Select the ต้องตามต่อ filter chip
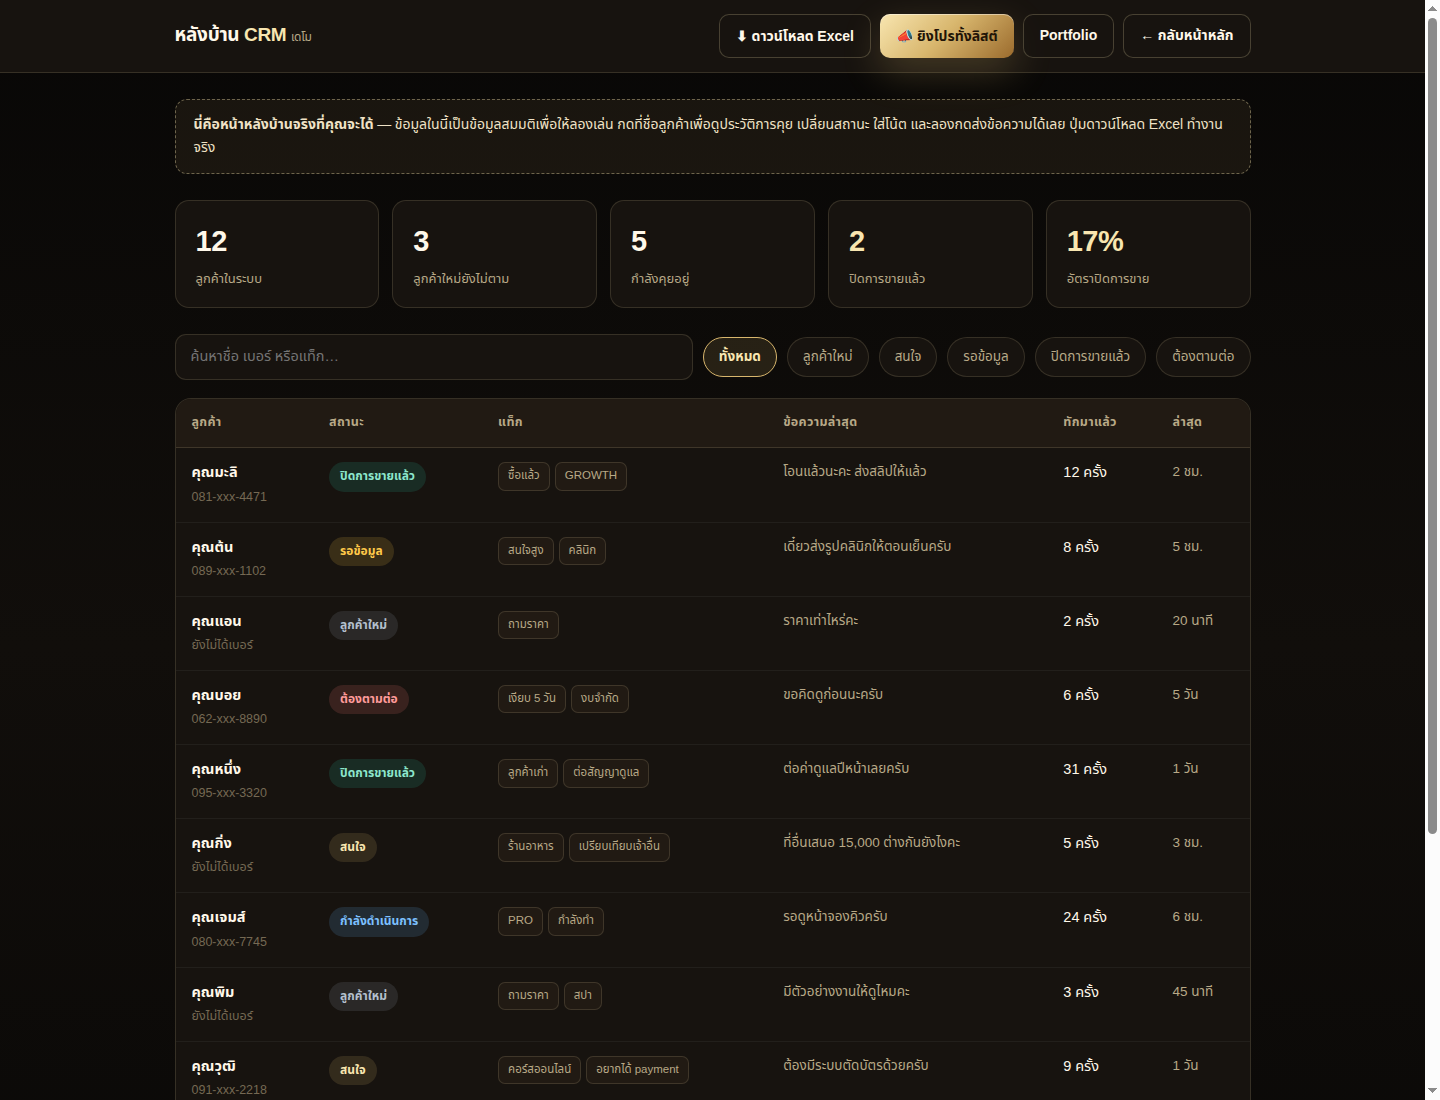1440x1100 pixels. (x=1203, y=357)
